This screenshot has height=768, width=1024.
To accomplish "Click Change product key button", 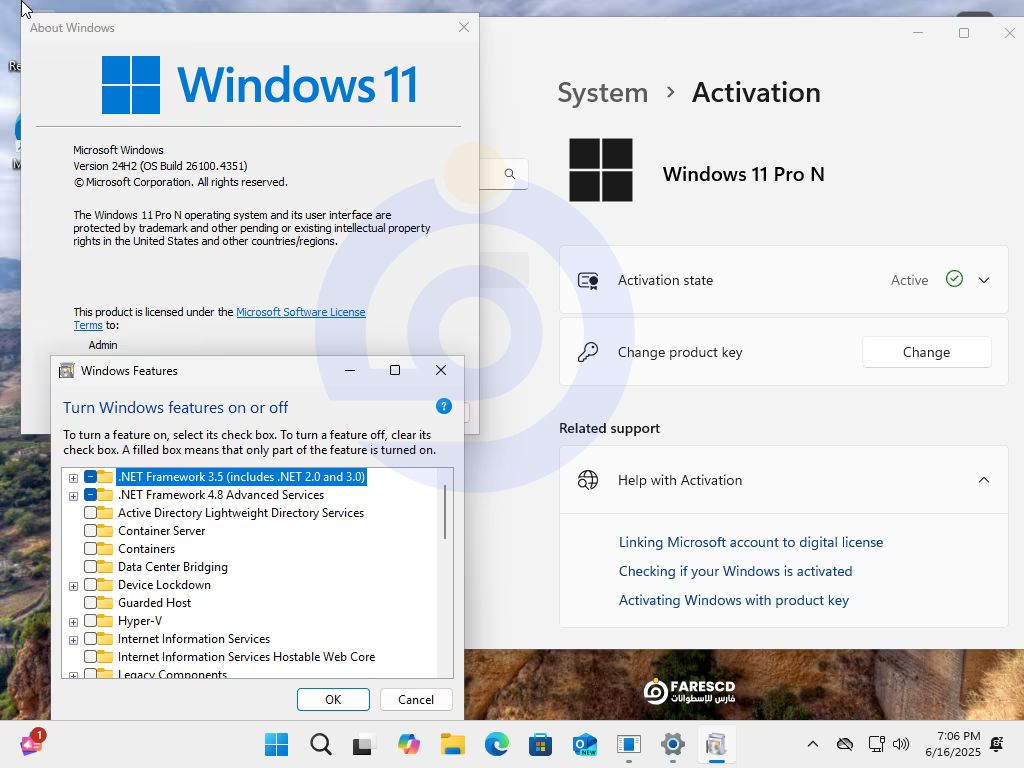I will click(x=926, y=352).
